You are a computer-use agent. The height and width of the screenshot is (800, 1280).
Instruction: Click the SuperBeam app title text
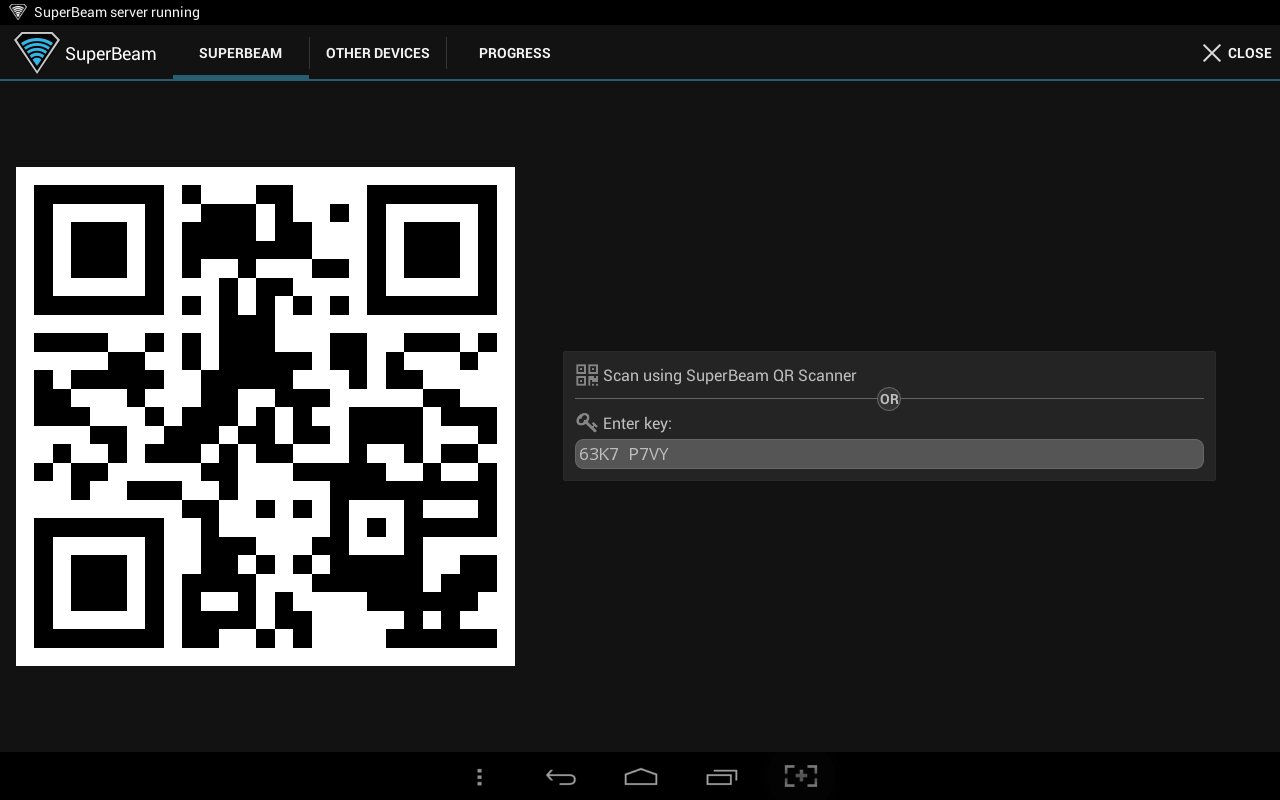tap(110, 54)
